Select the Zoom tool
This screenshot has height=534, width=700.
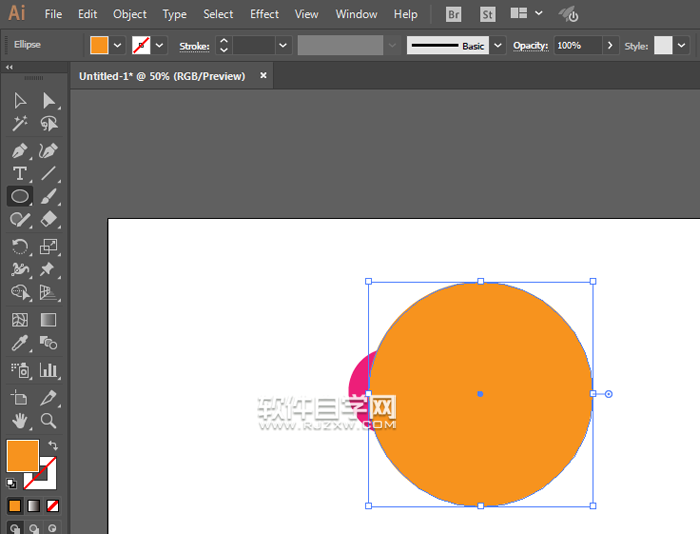click(x=48, y=421)
